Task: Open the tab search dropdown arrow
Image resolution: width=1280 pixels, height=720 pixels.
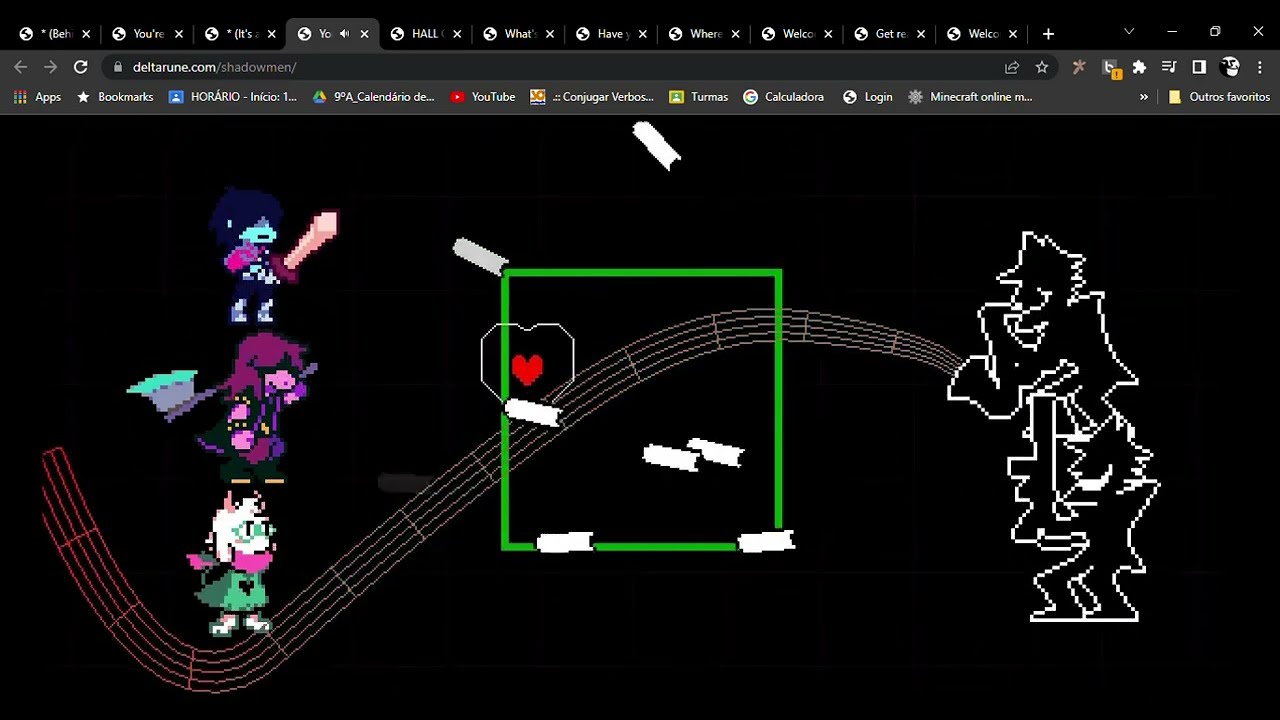Action: [x=1129, y=32]
